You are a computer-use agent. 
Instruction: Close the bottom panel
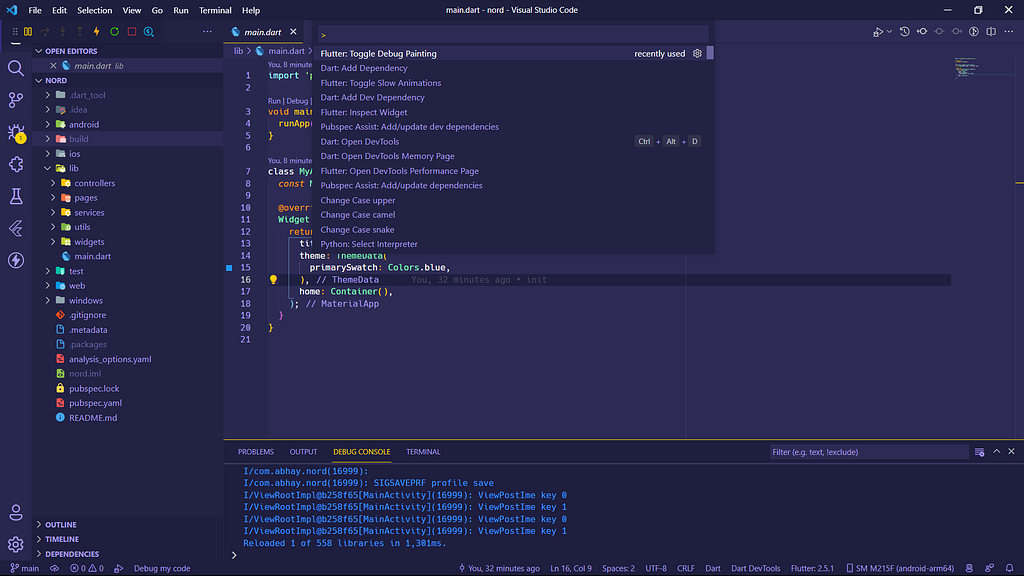[1012, 451]
